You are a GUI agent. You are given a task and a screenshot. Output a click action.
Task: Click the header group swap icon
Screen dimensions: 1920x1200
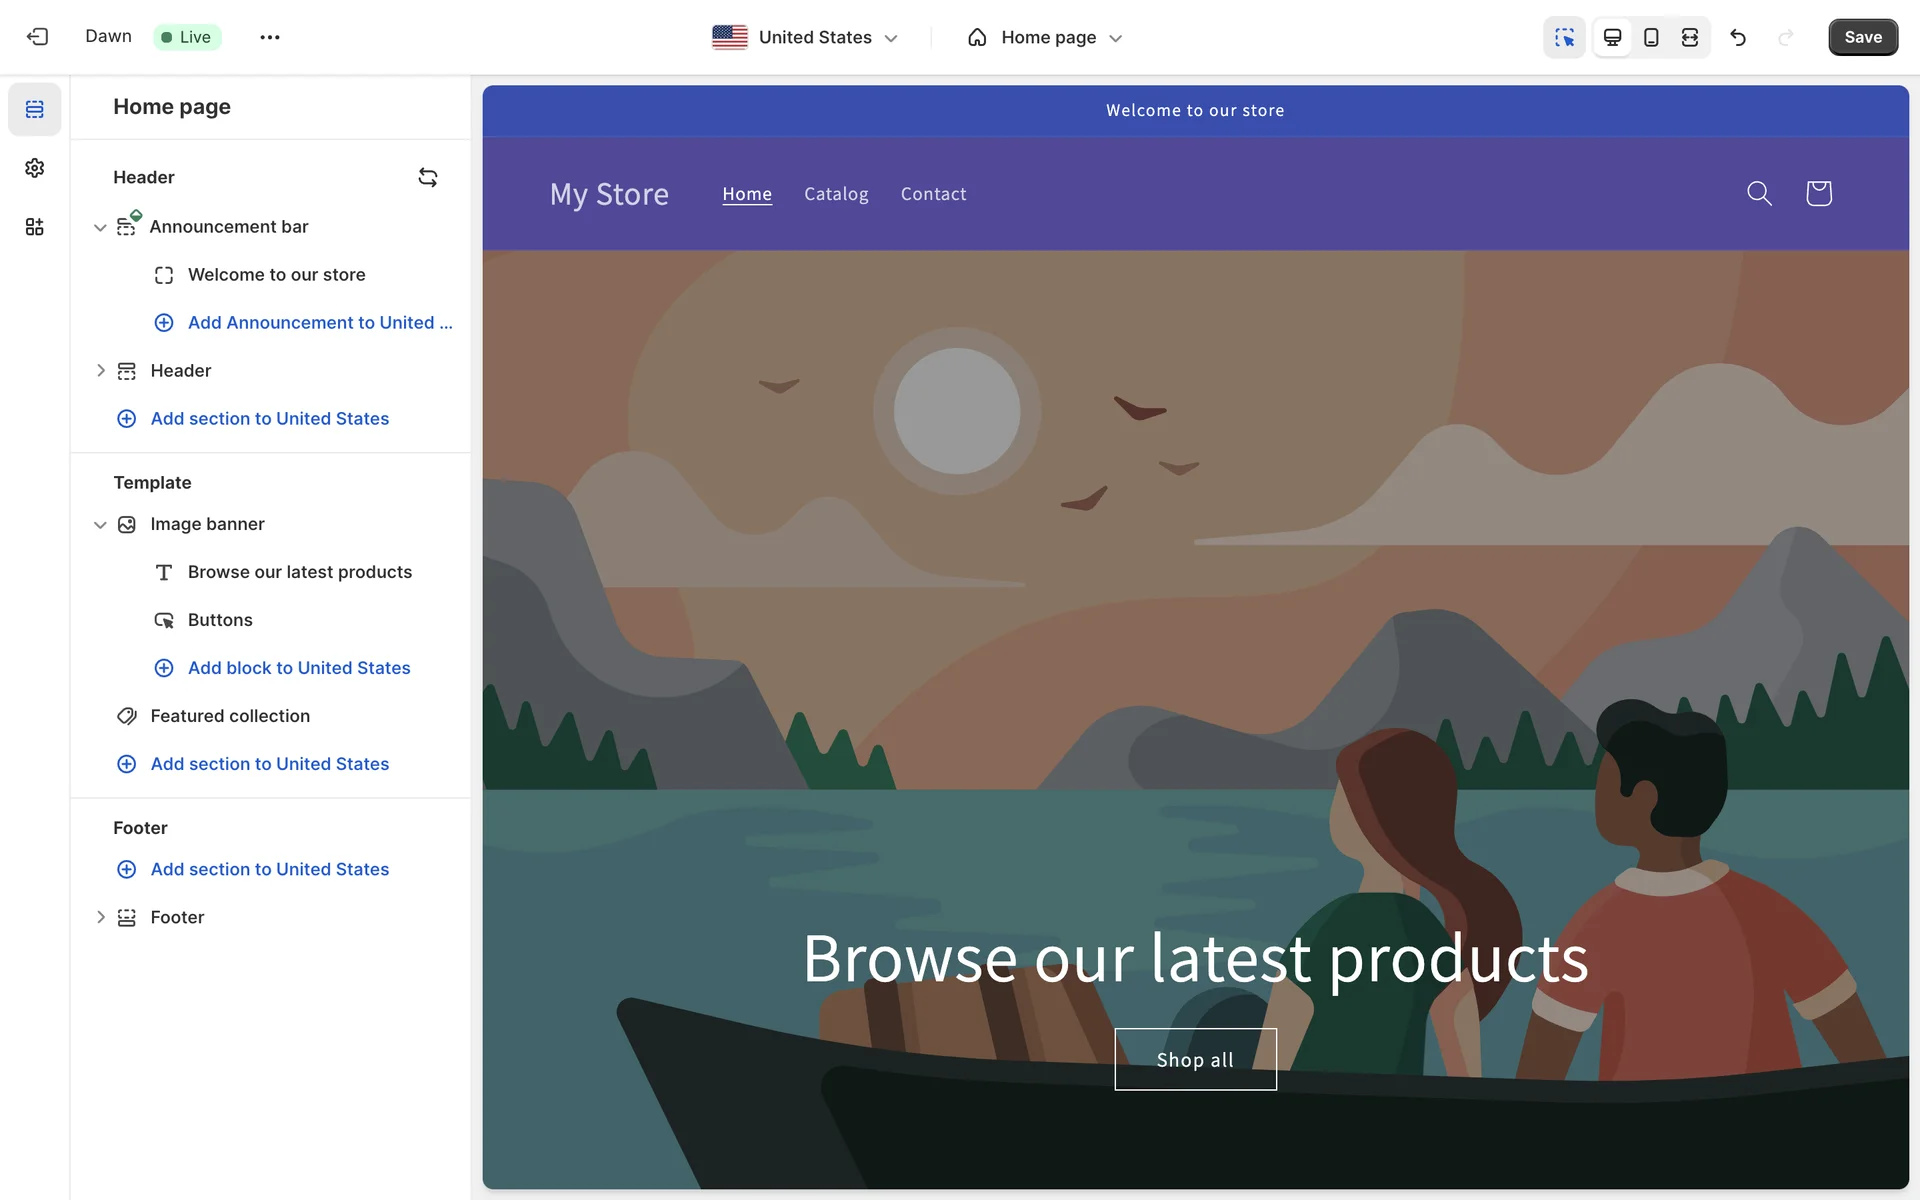pos(428,177)
